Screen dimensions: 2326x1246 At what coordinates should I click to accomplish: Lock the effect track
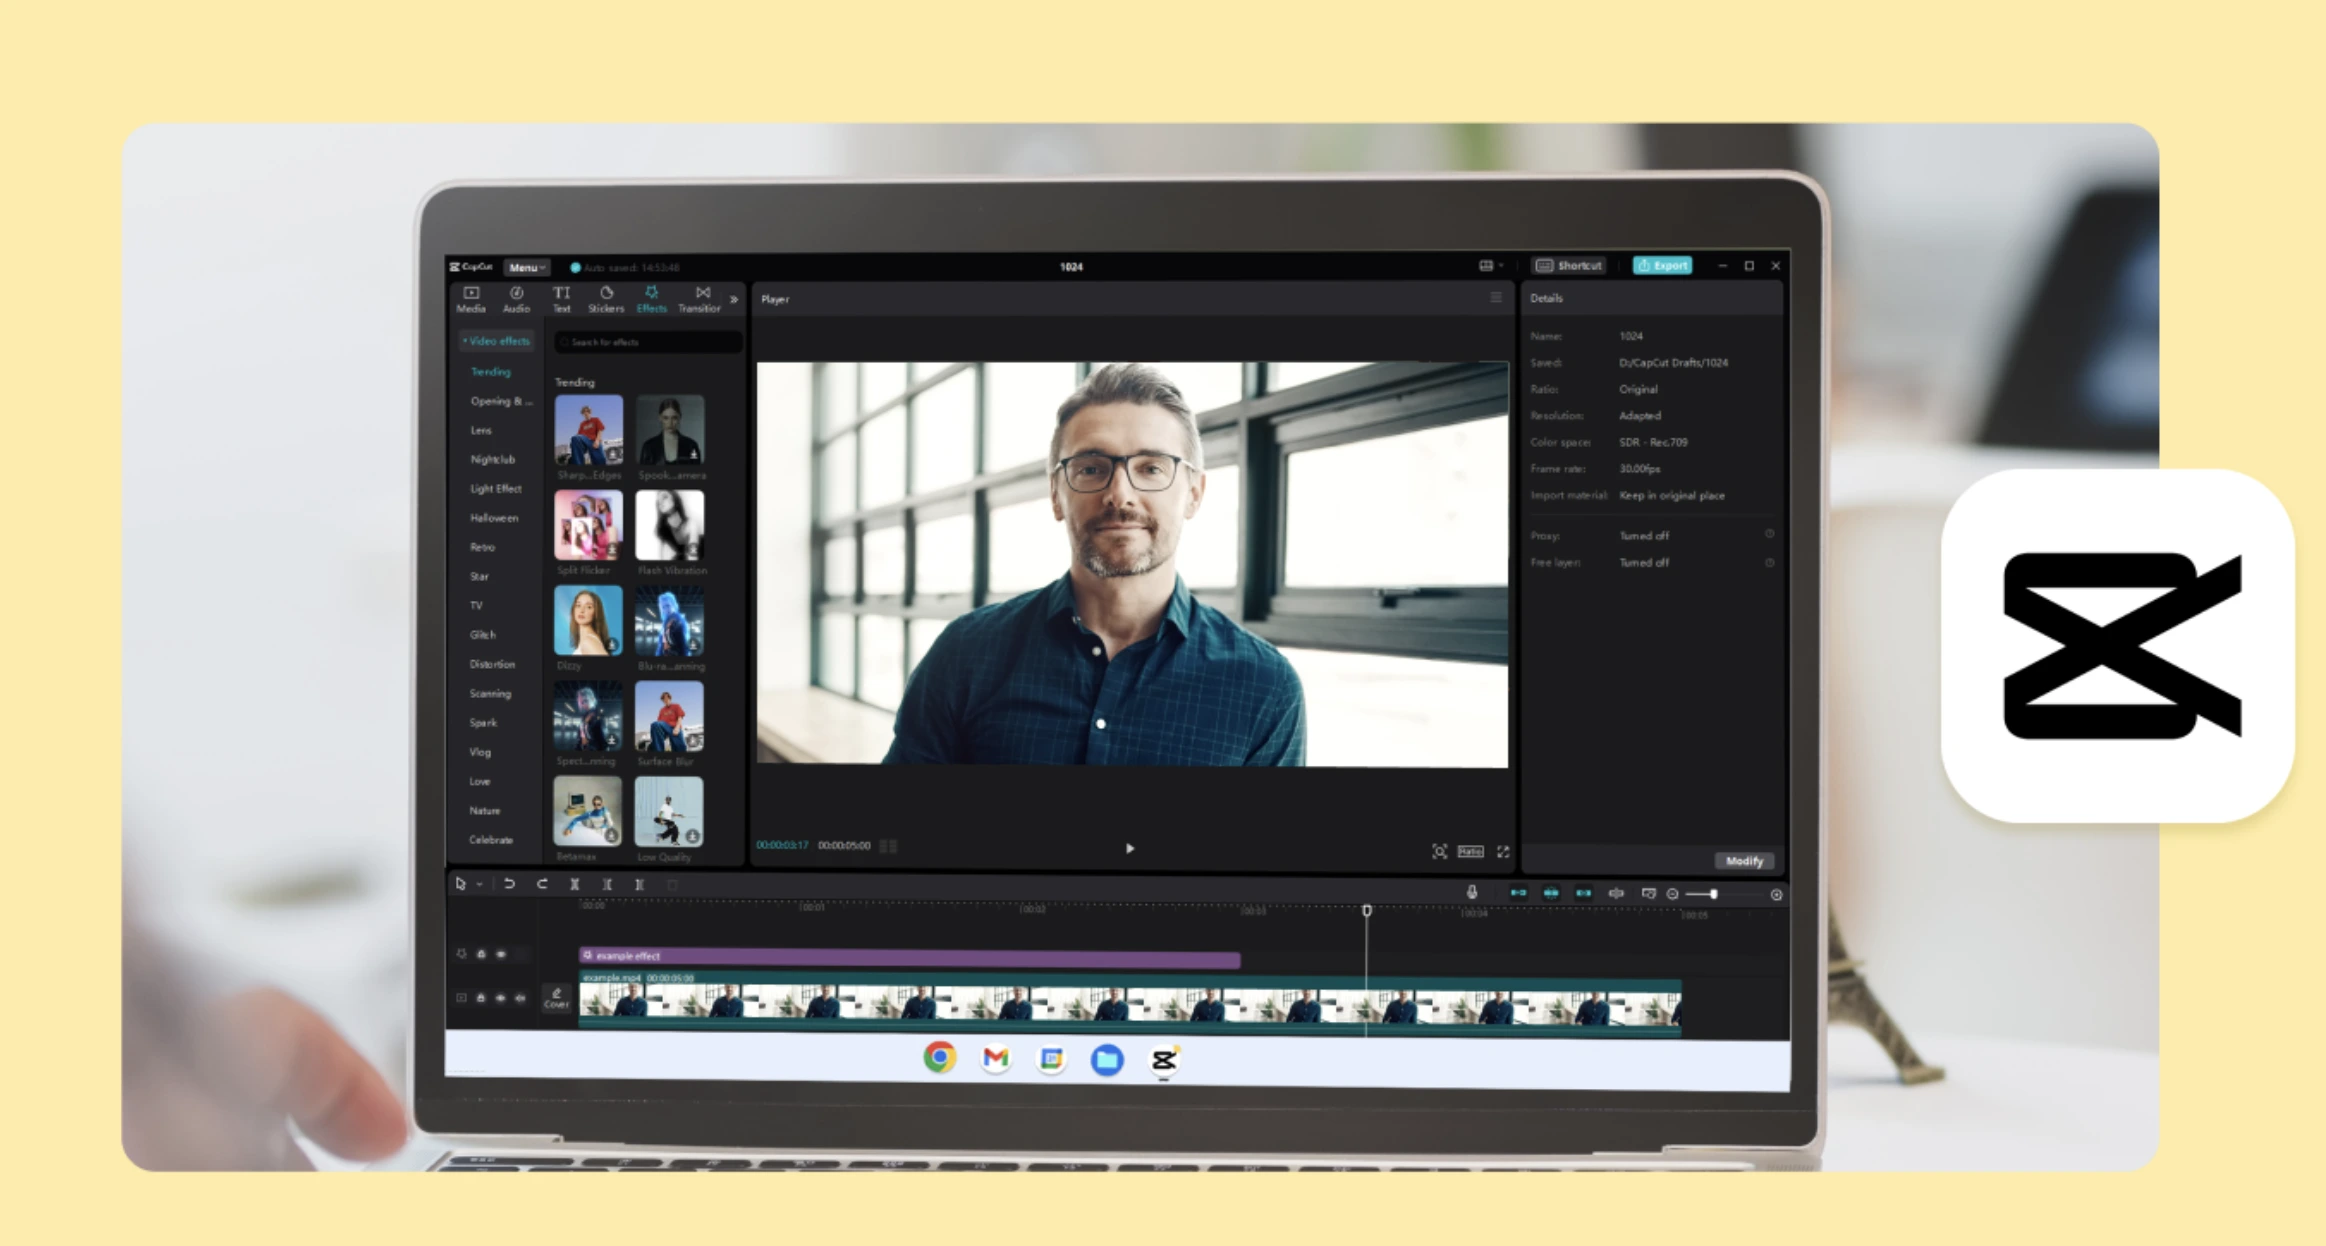coord(481,954)
